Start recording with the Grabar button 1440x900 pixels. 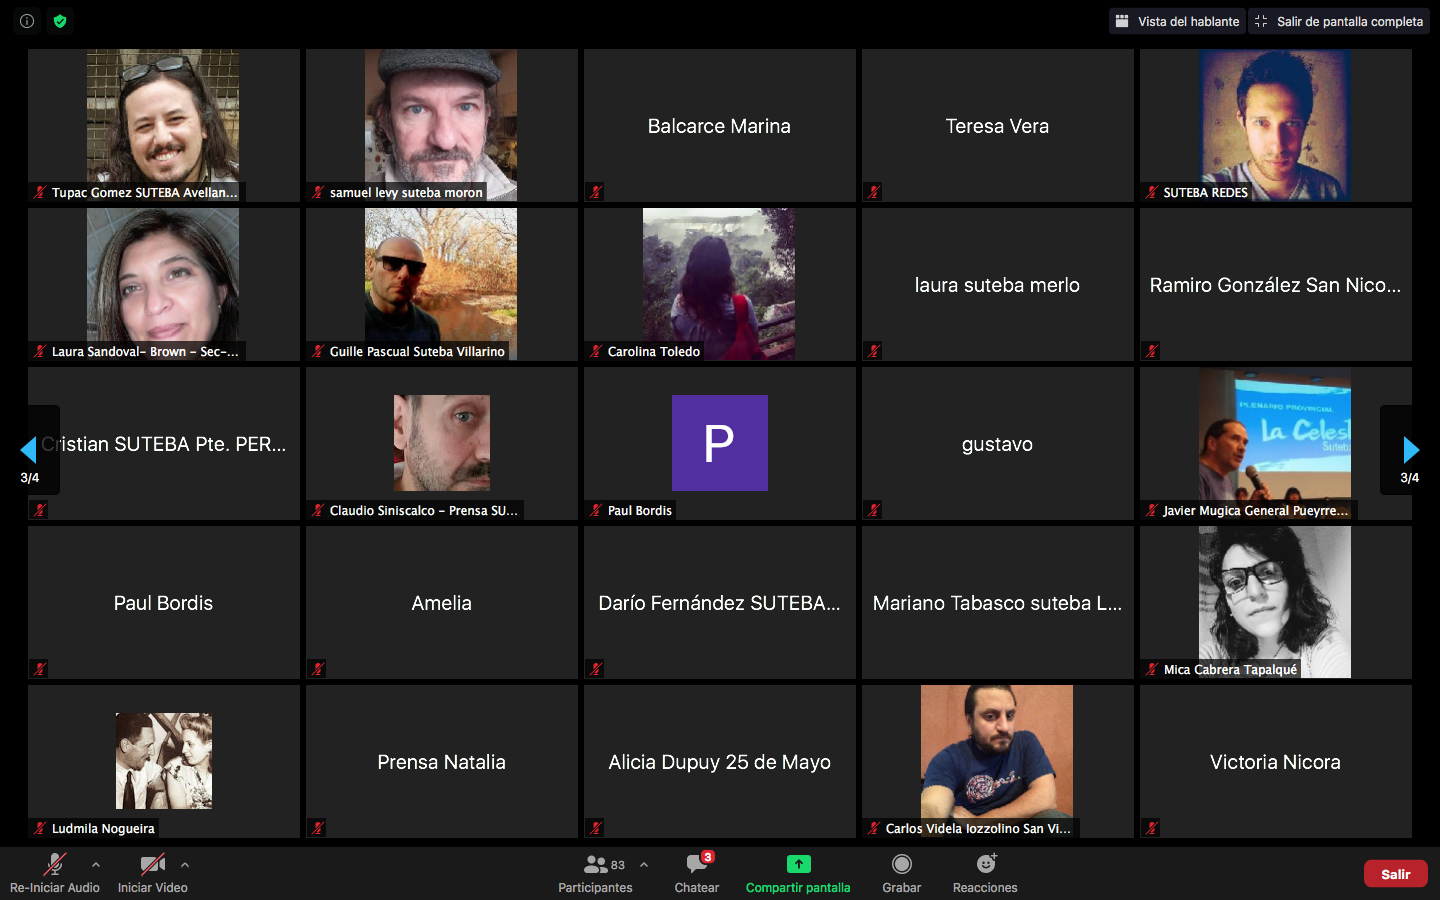pyautogui.click(x=901, y=872)
